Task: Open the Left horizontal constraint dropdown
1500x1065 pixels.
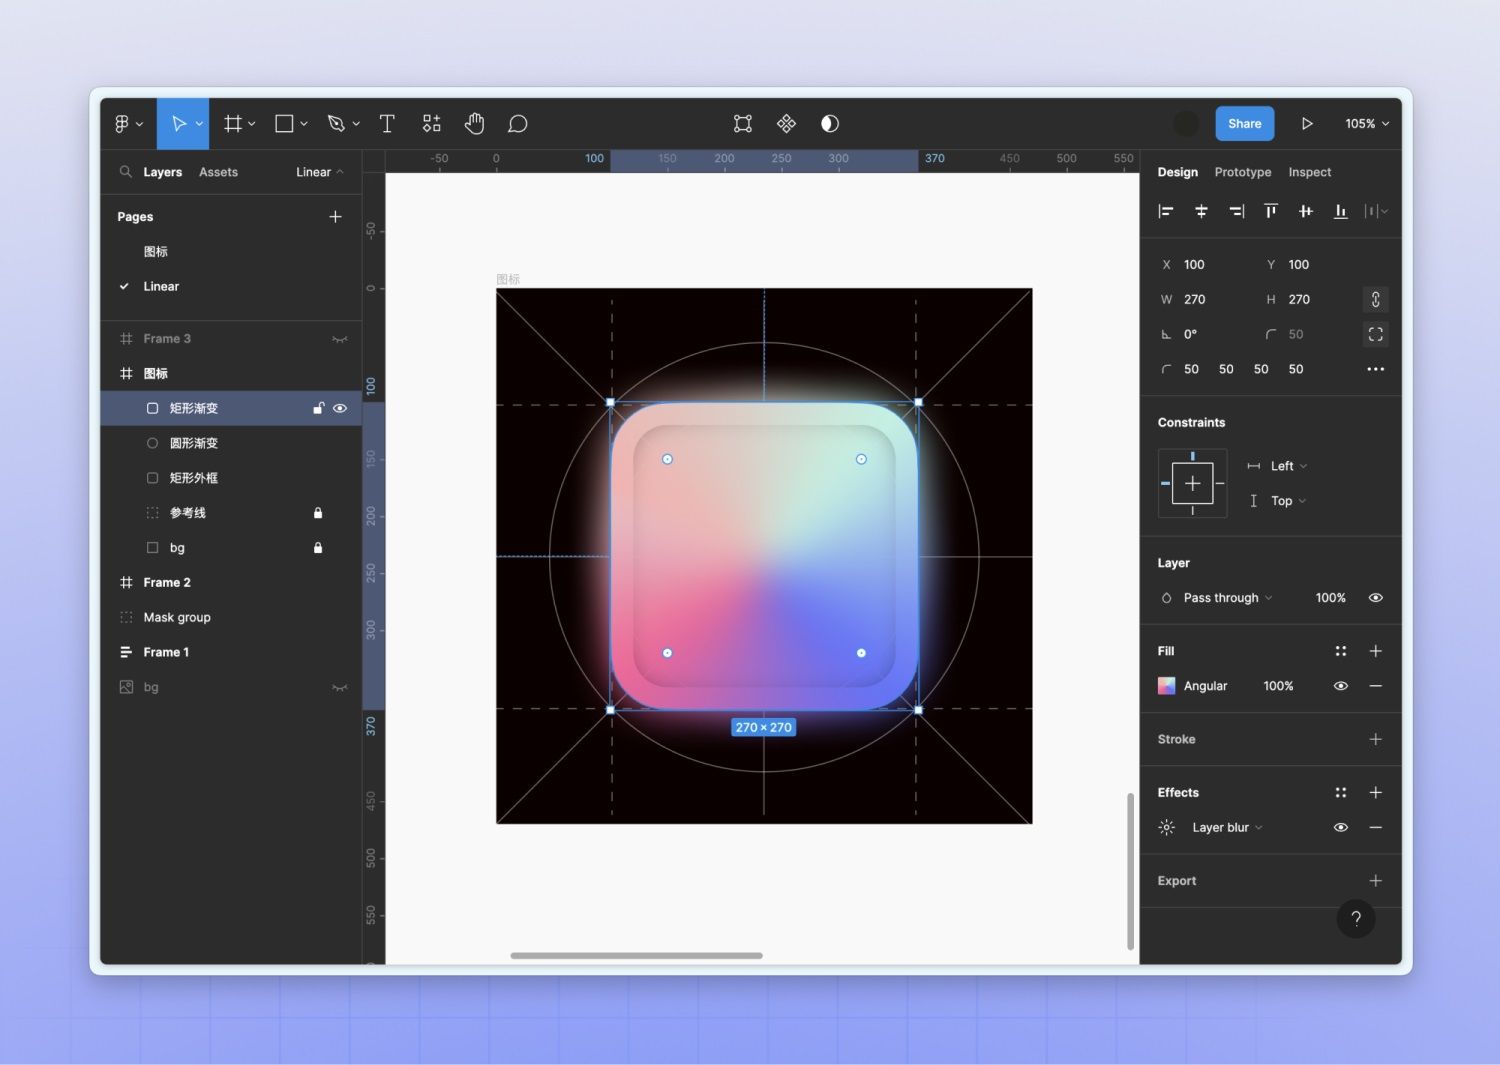Action: point(1288,466)
